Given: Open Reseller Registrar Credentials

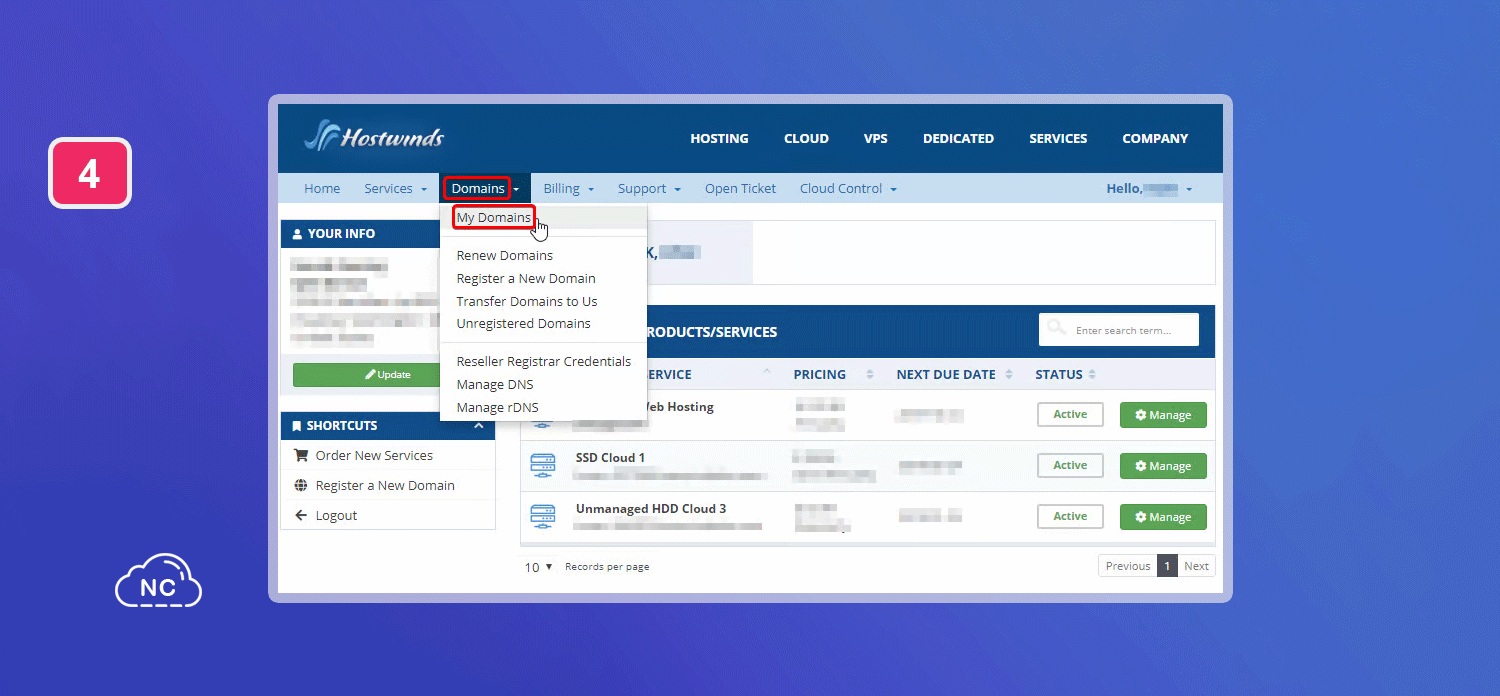Looking at the screenshot, I should (x=544, y=361).
